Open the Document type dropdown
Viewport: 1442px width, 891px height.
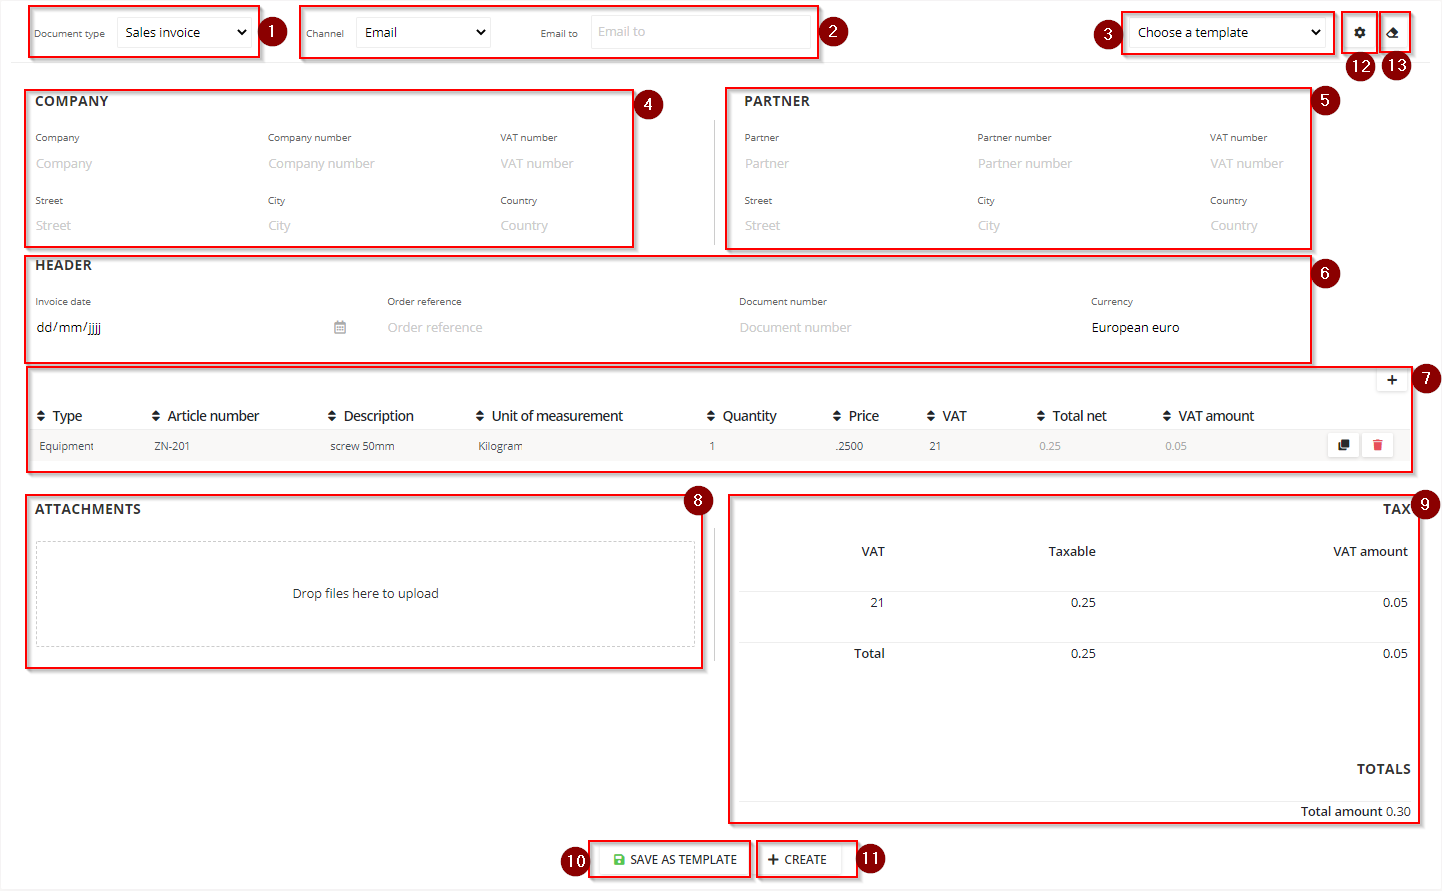click(x=185, y=33)
